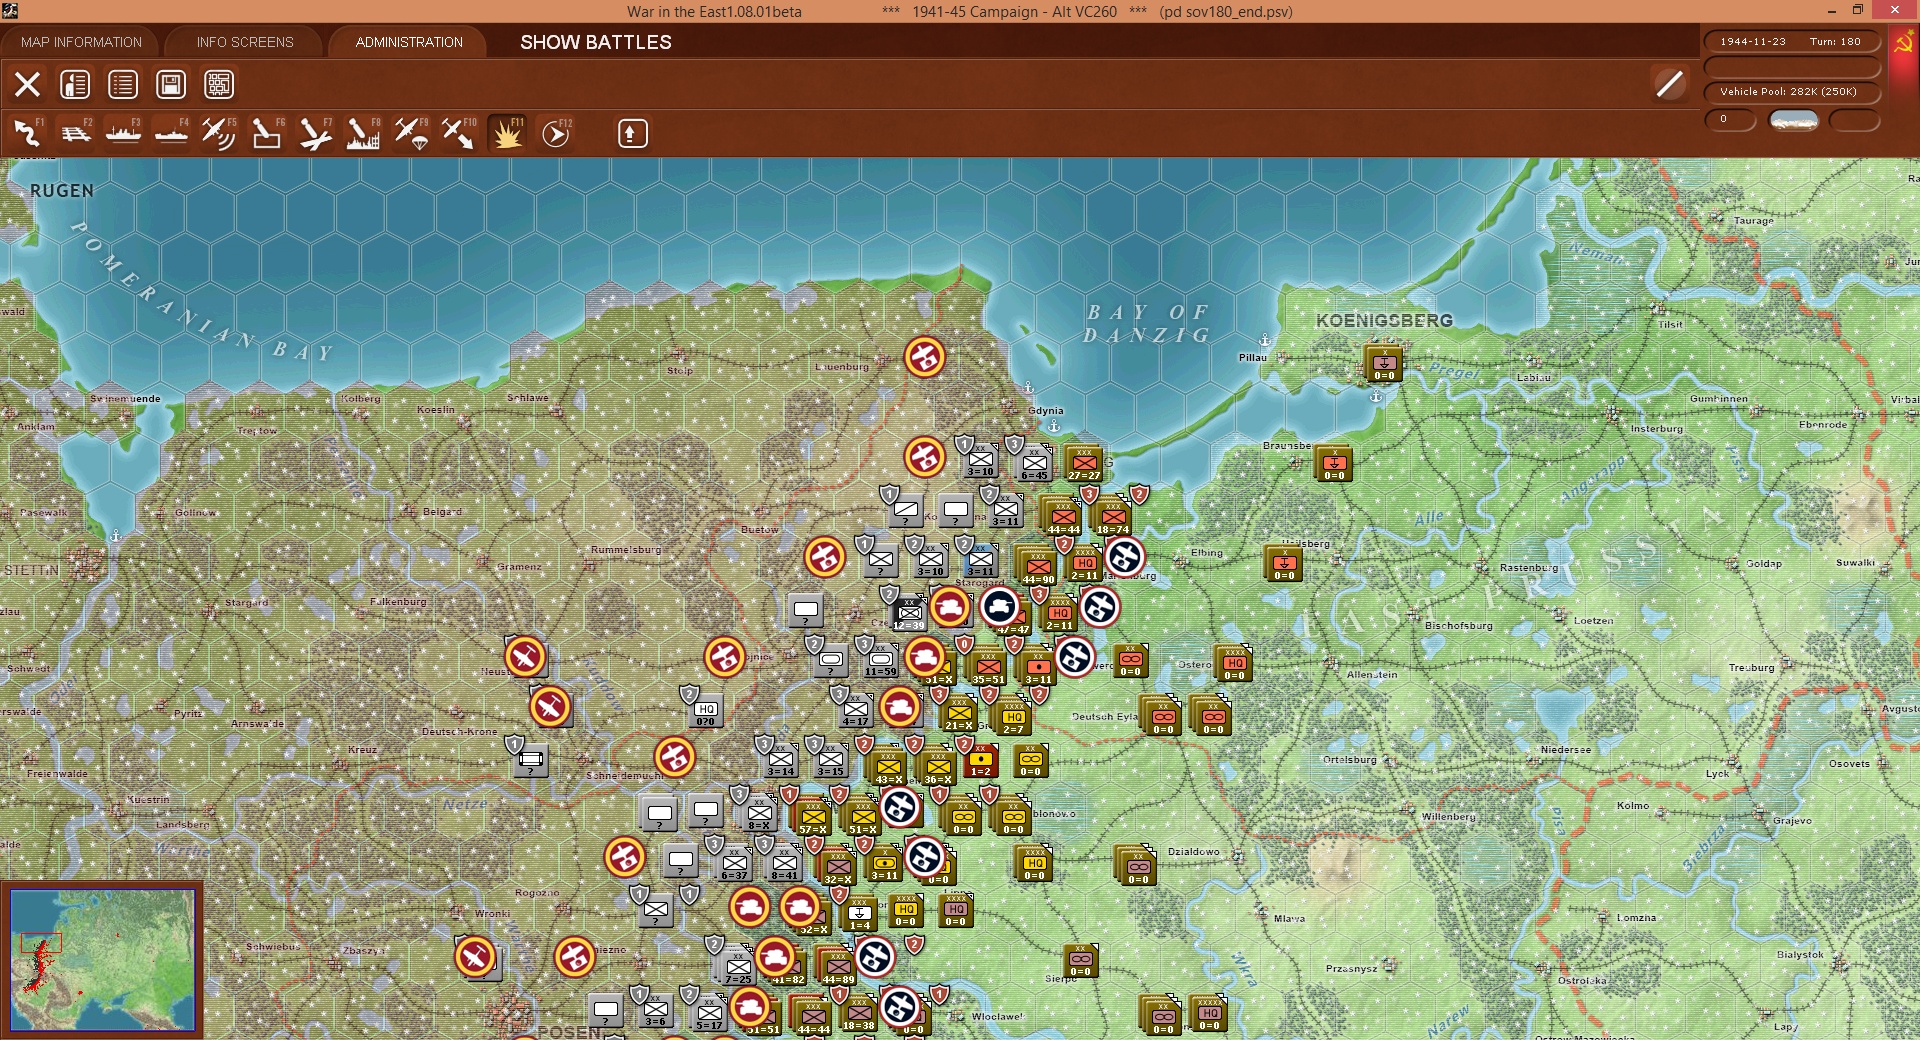Click the minimap overview in the corner
This screenshot has width=1920, height=1040.
click(x=102, y=960)
